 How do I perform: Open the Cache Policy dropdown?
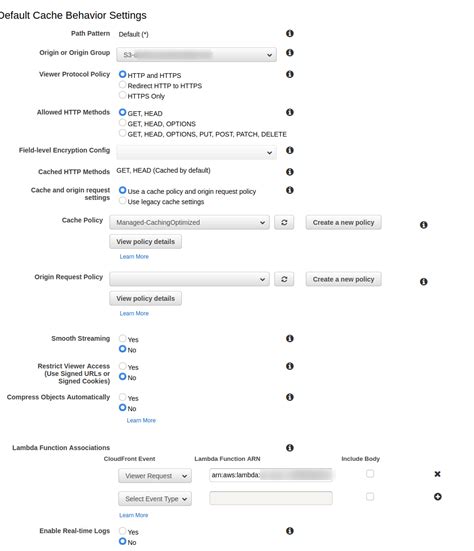189,222
